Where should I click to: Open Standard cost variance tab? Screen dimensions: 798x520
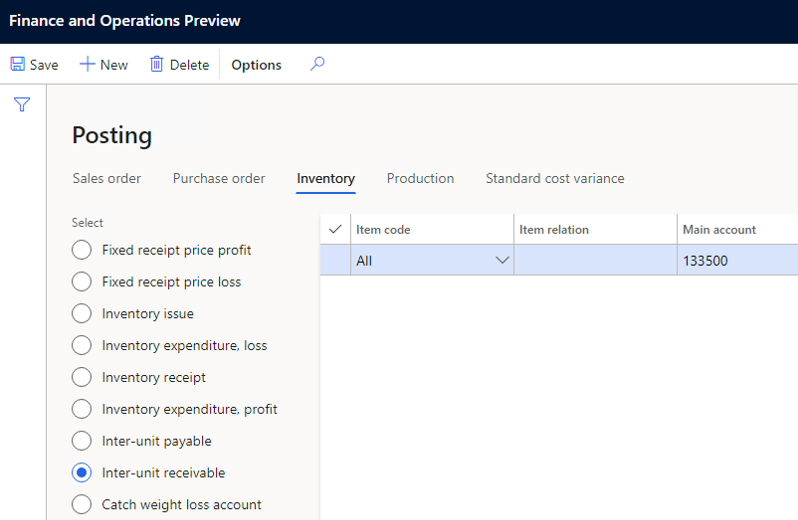point(555,179)
